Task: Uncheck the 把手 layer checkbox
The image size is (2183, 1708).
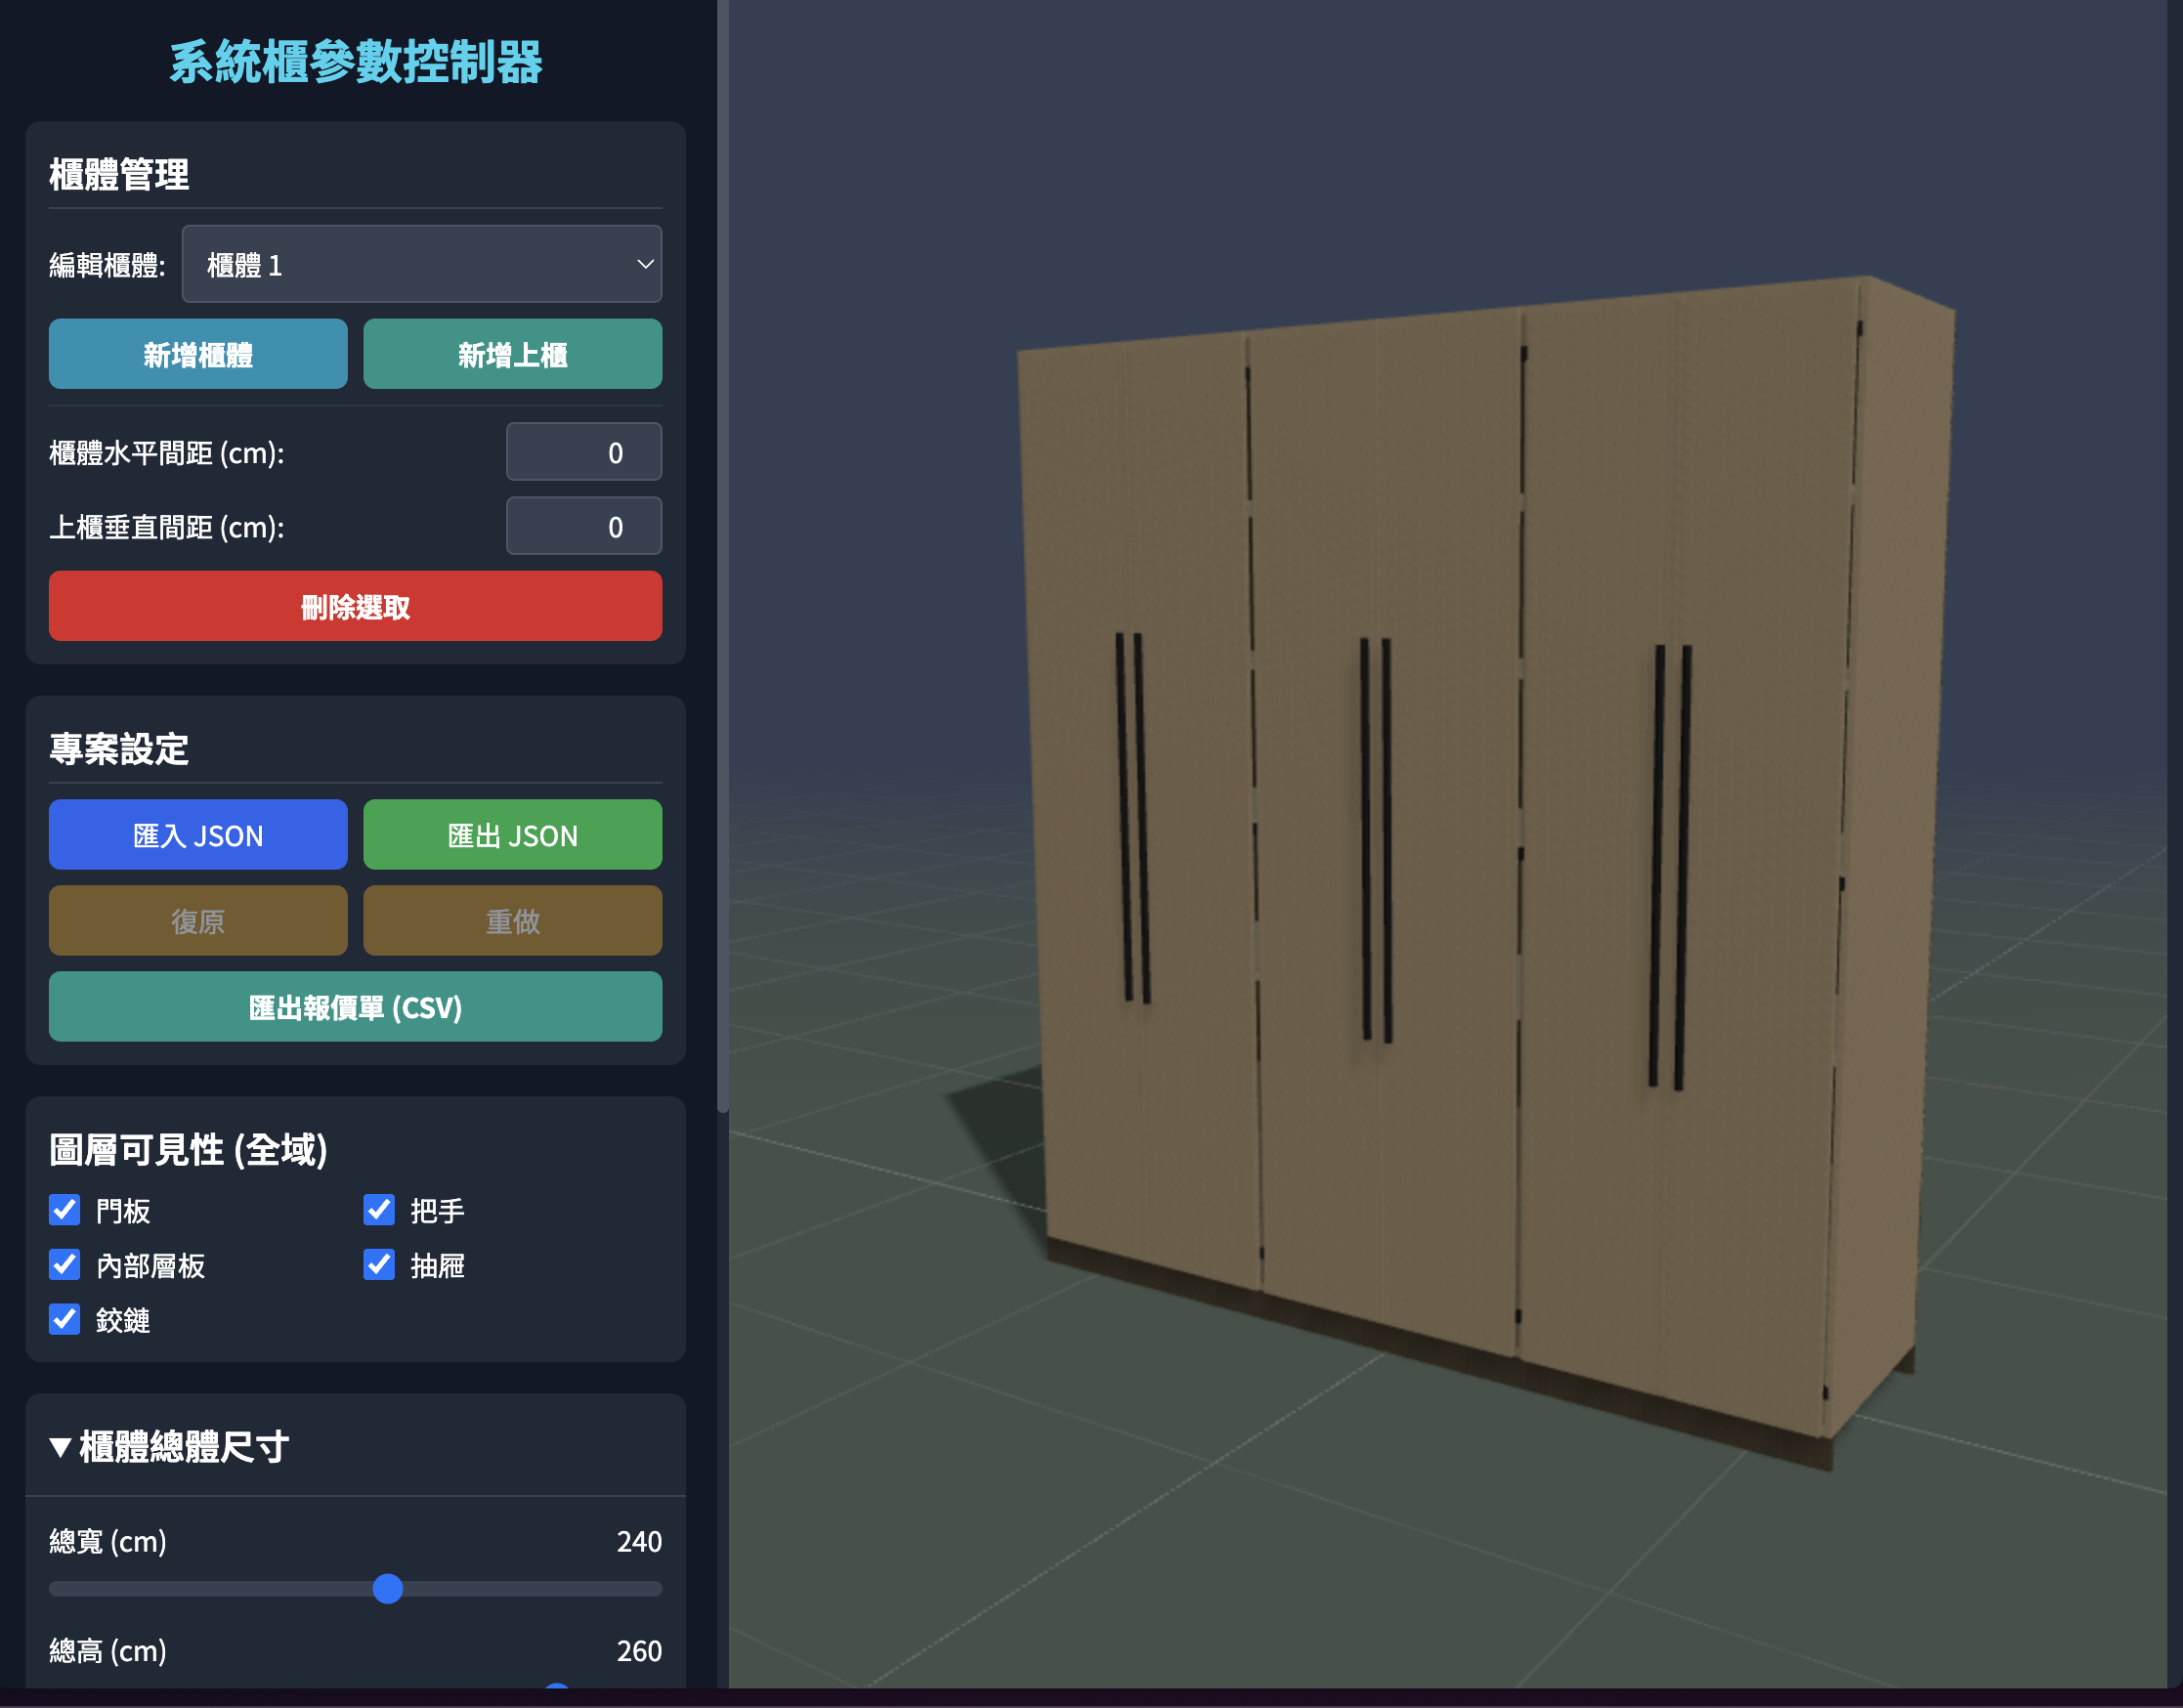Action: [x=379, y=1210]
